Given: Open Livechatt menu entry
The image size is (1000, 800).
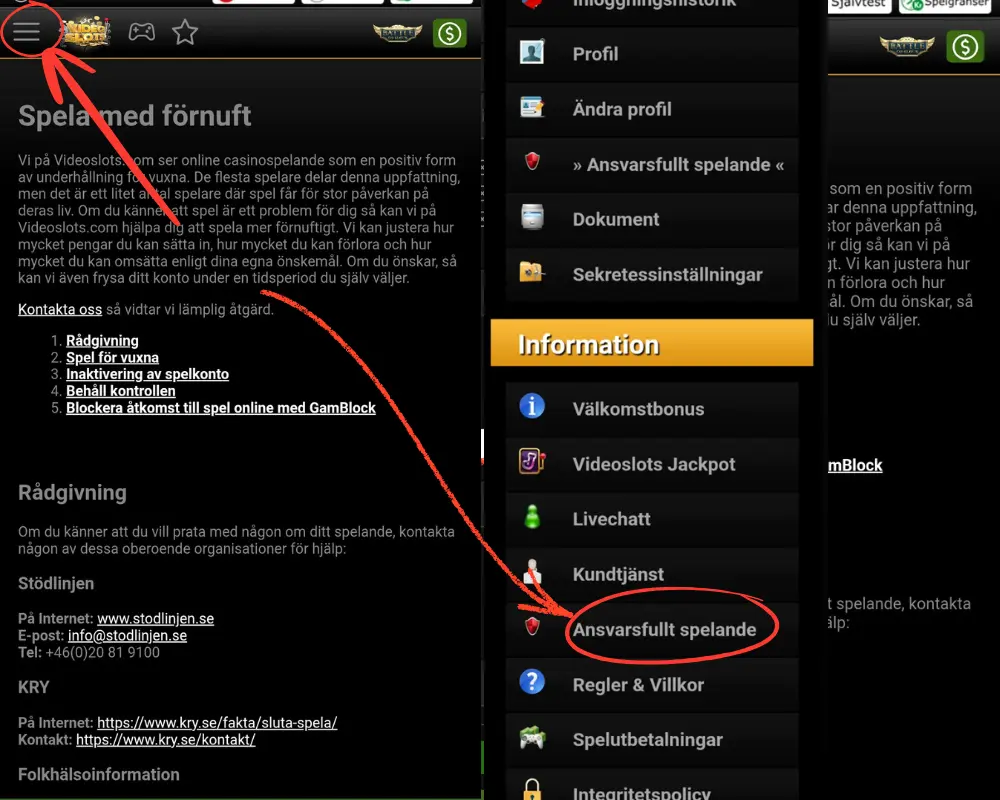Looking at the screenshot, I should pyautogui.click(x=652, y=519).
